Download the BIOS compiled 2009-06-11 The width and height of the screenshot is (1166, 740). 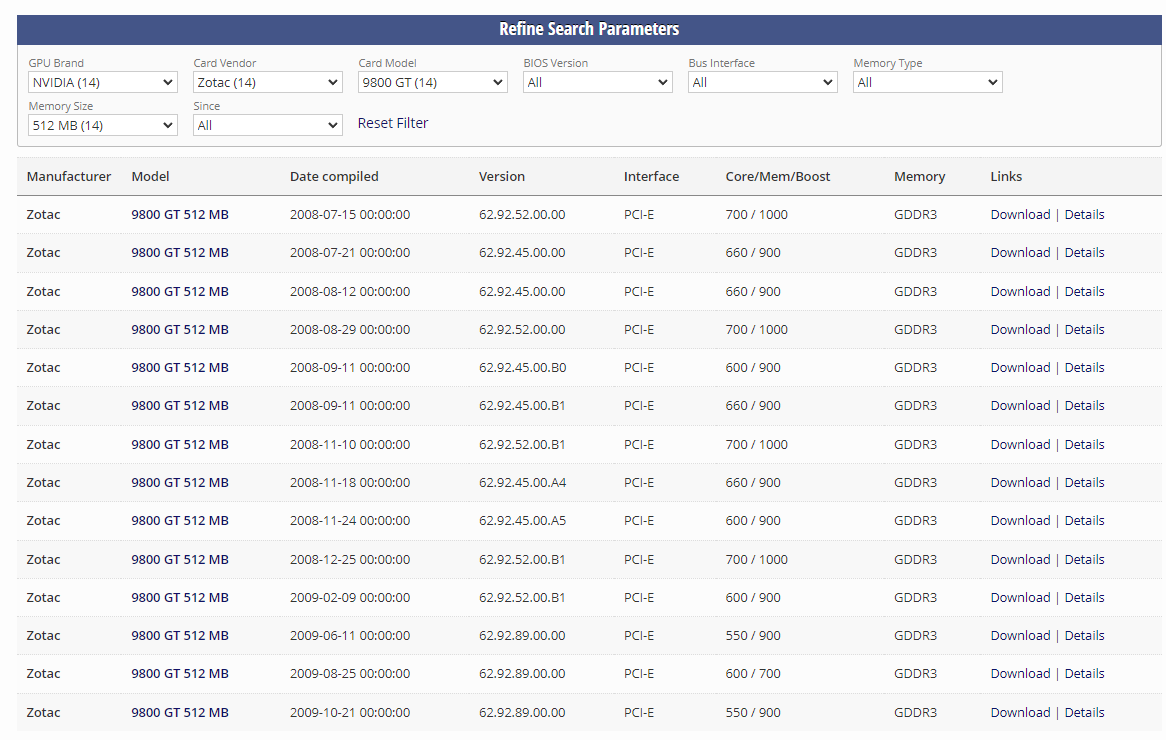click(x=1020, y=636)
